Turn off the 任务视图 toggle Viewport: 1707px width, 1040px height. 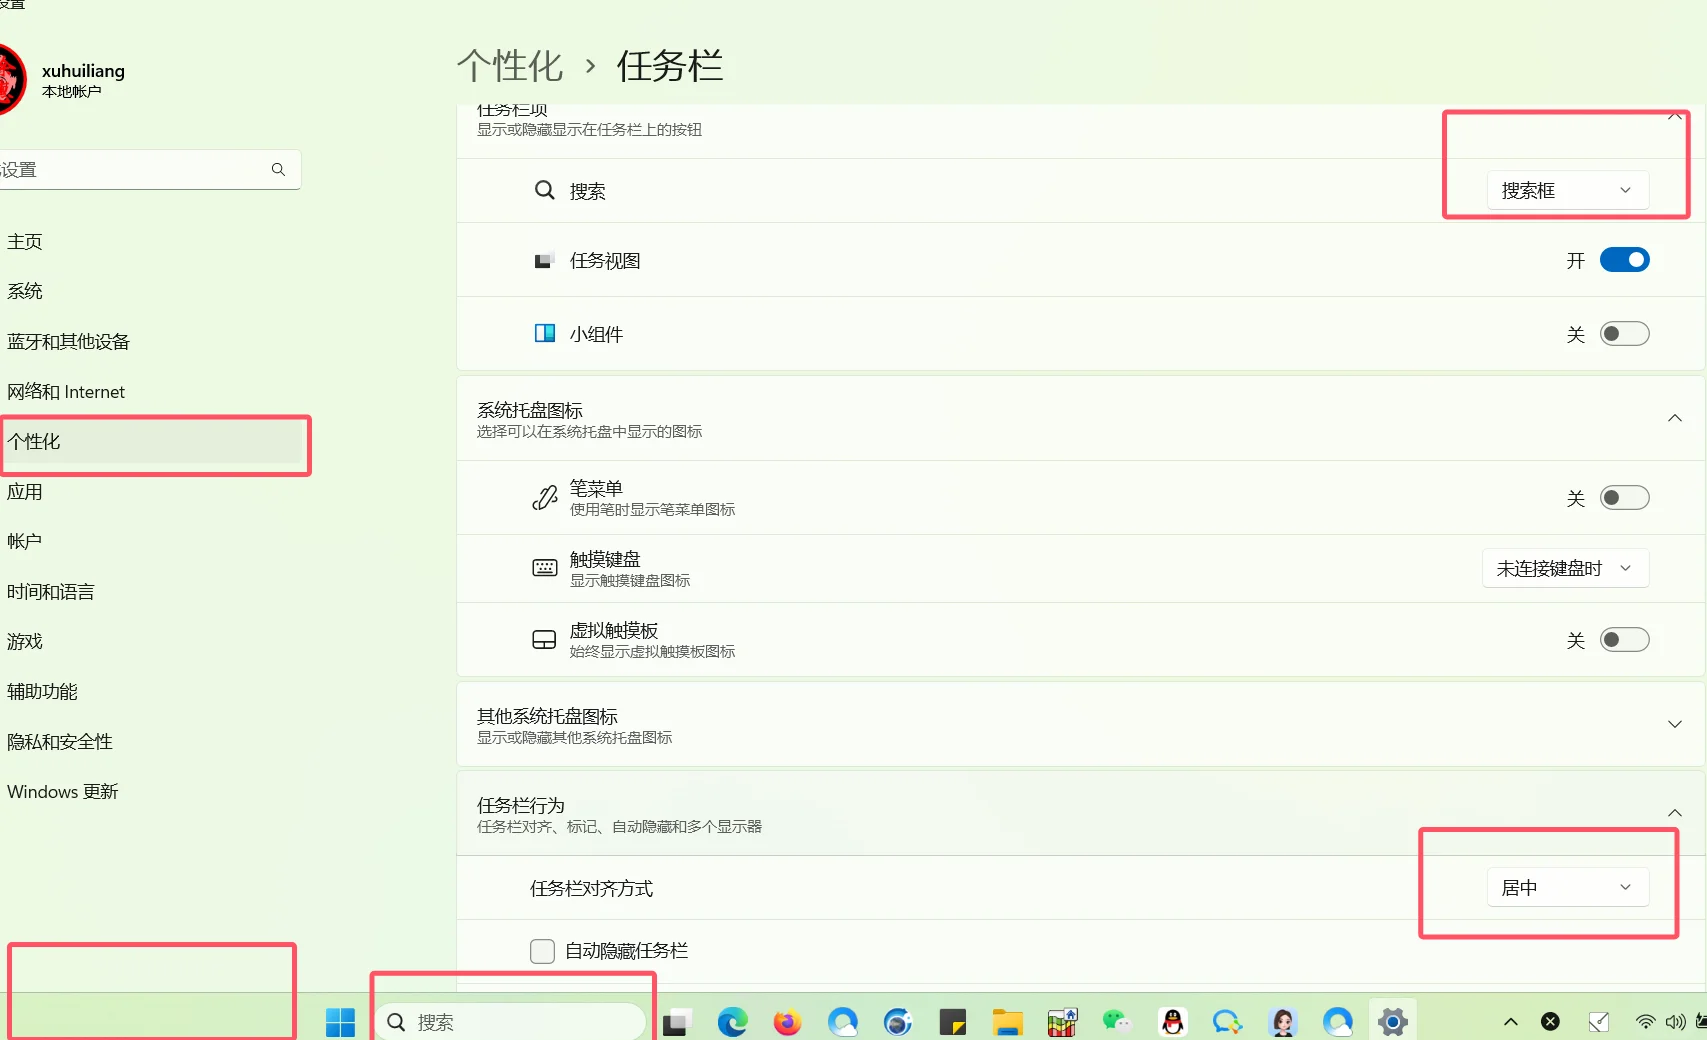1624,260
